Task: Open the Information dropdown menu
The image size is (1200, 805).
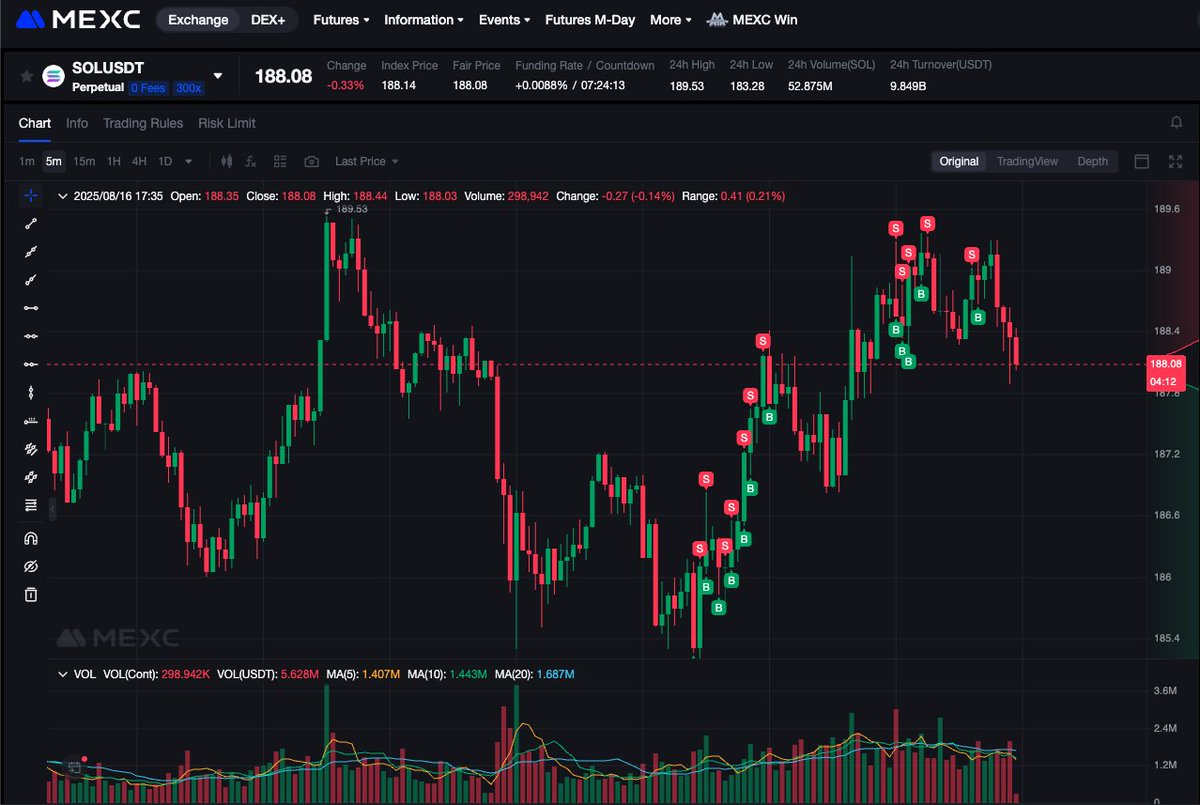Action: coord(424,20)
